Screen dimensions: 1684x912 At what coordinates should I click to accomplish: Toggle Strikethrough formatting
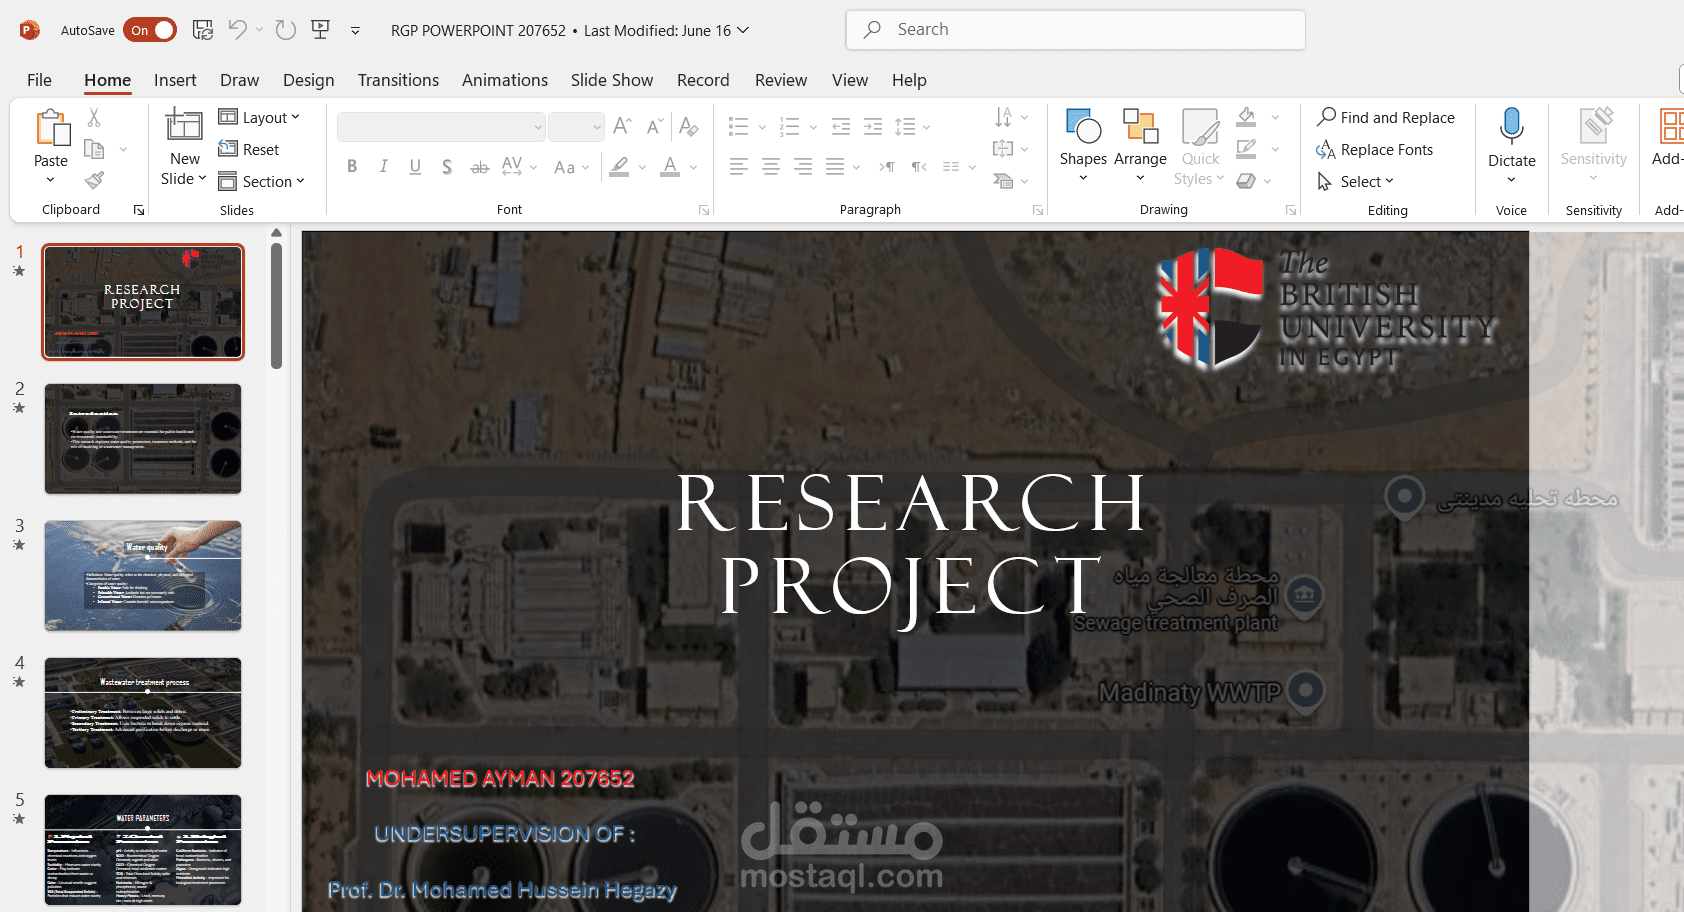(480, 167)
